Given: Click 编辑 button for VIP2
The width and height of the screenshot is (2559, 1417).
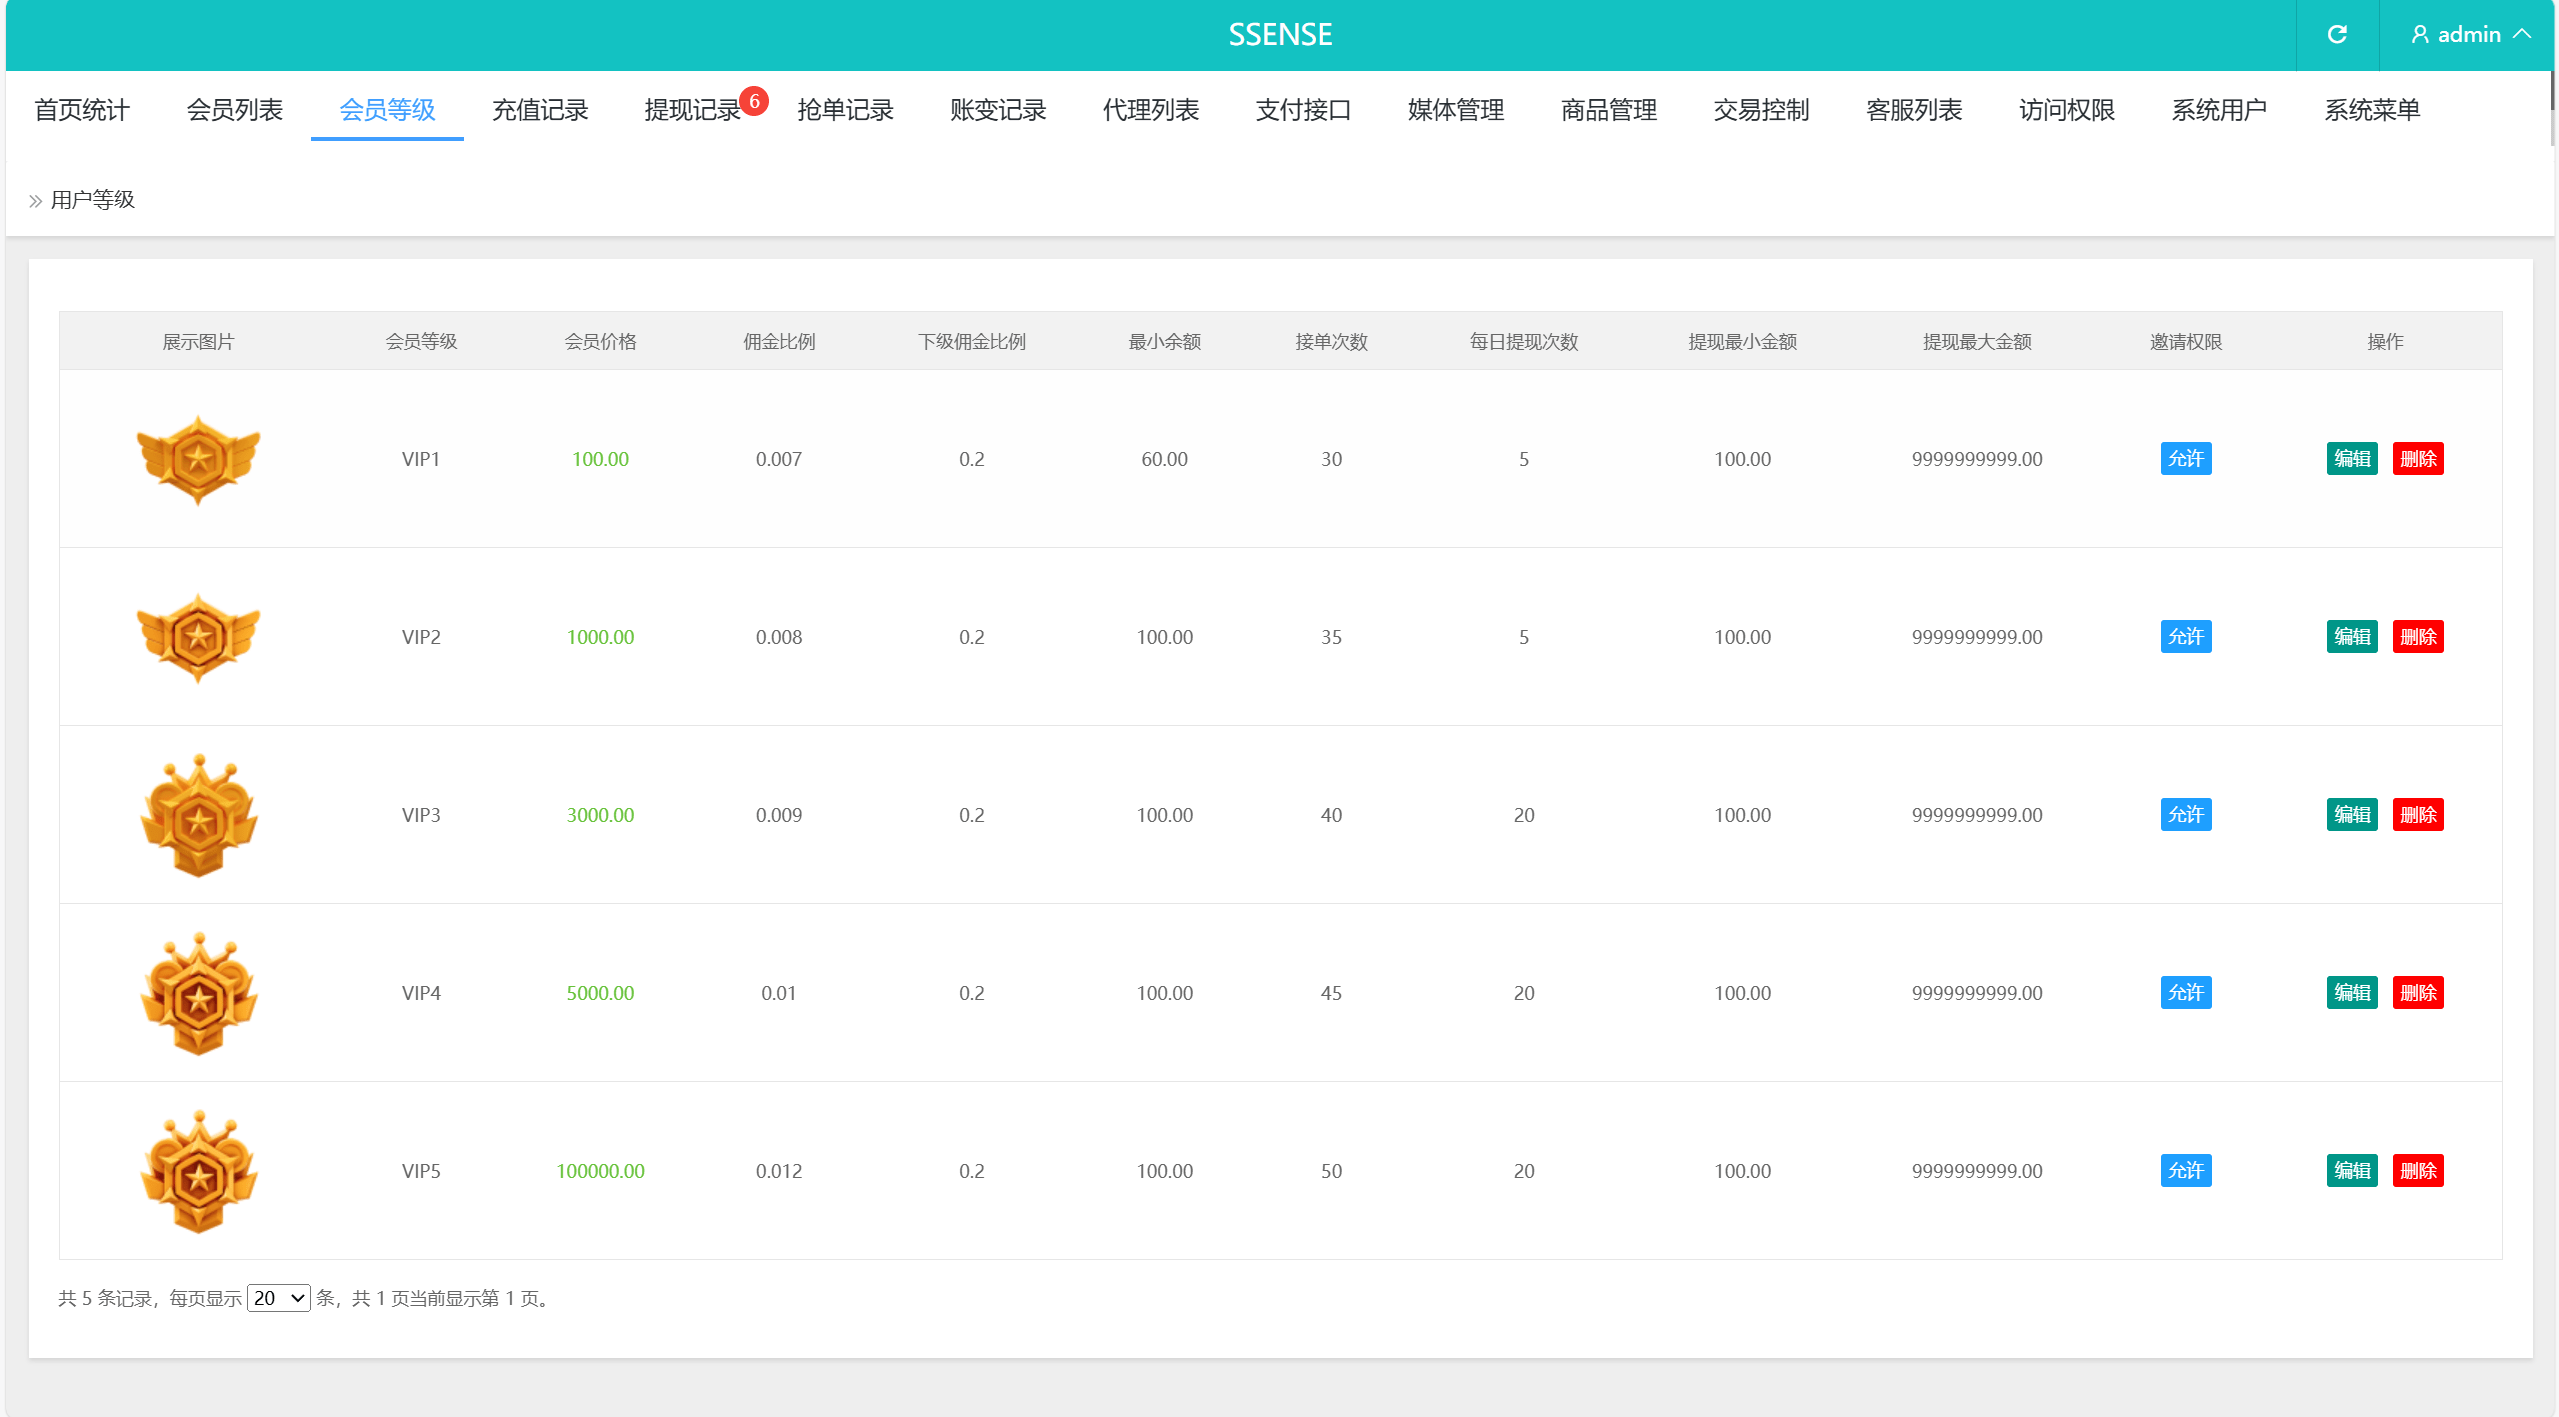Looking at the screenshot, I should coord(2351,637).
